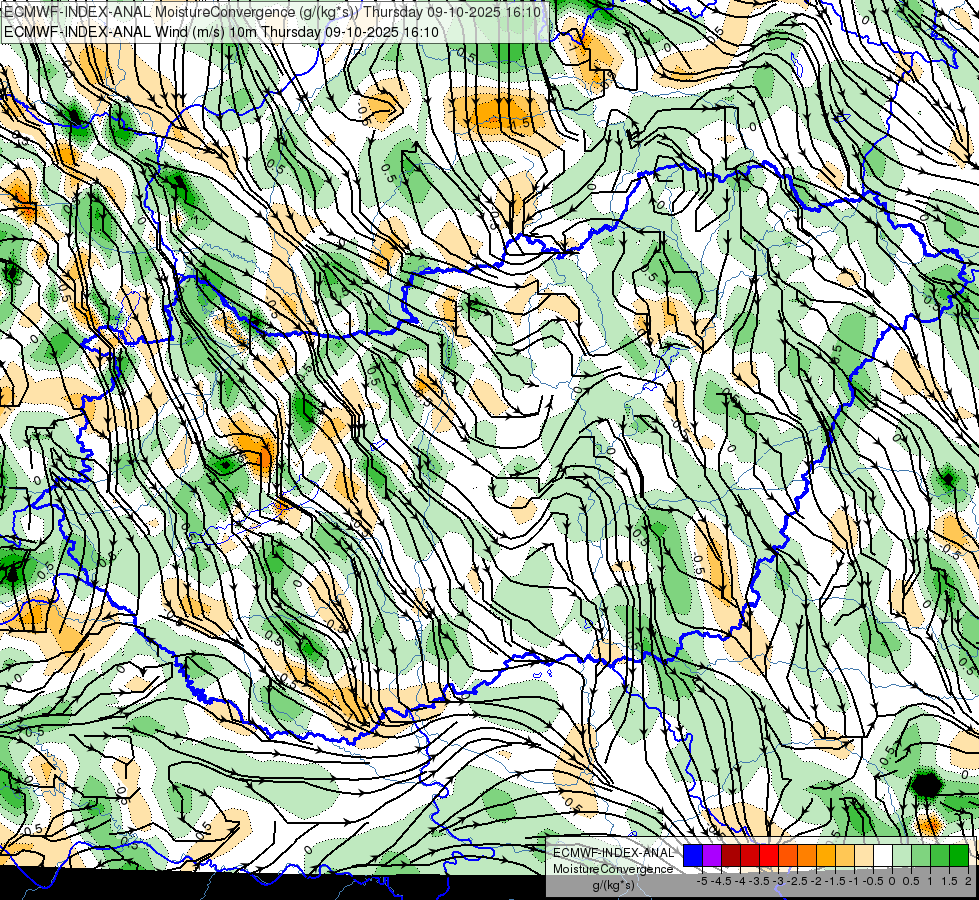Screen dimensions: 979x900
Task: Click the MoistureConvergence title line at top
Action: 272,12
